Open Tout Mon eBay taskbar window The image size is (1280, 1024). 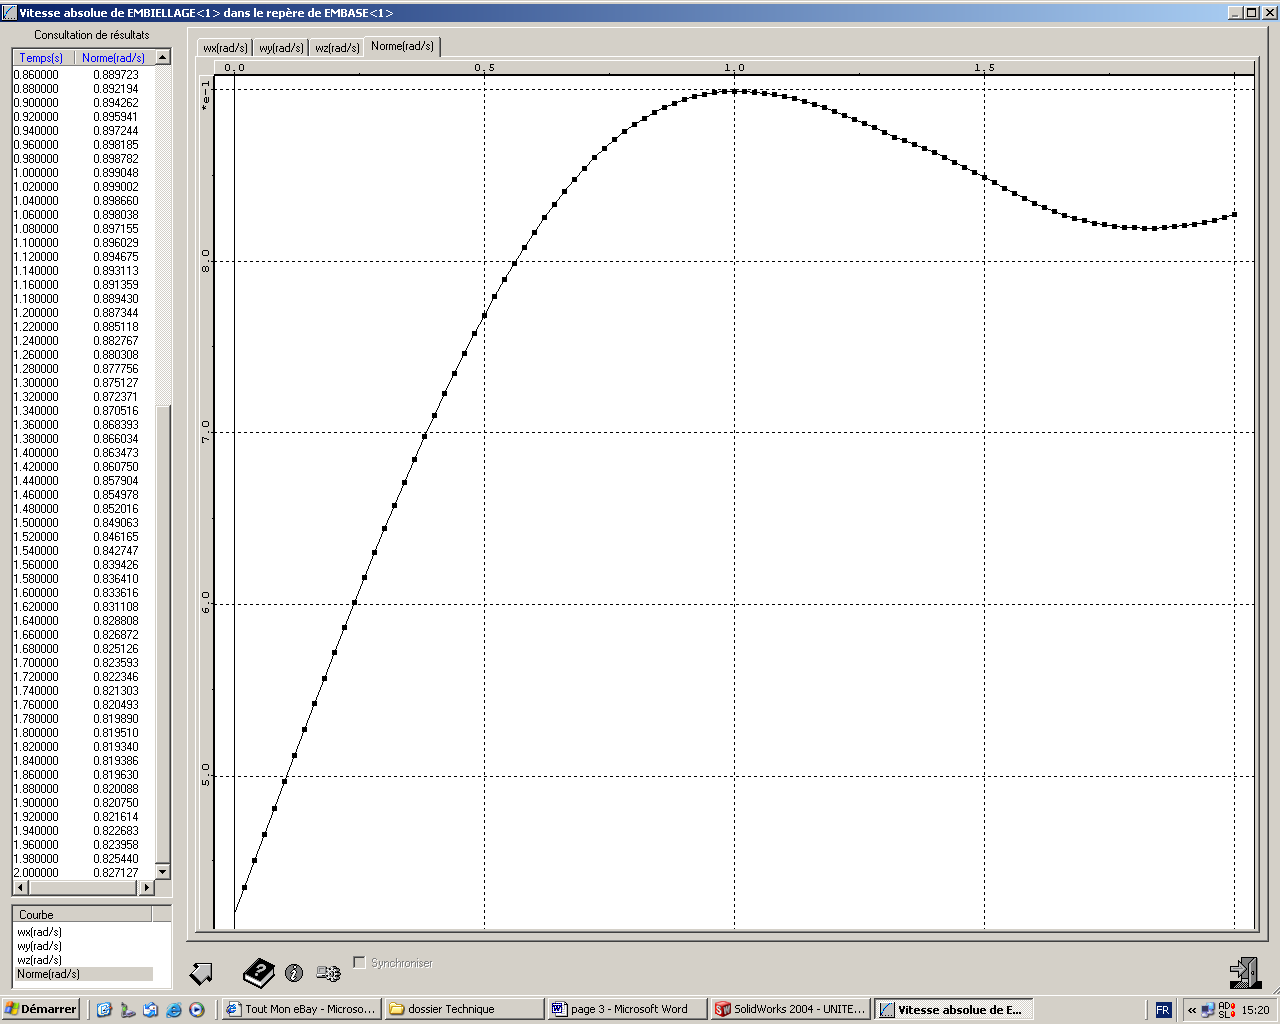300,1009
